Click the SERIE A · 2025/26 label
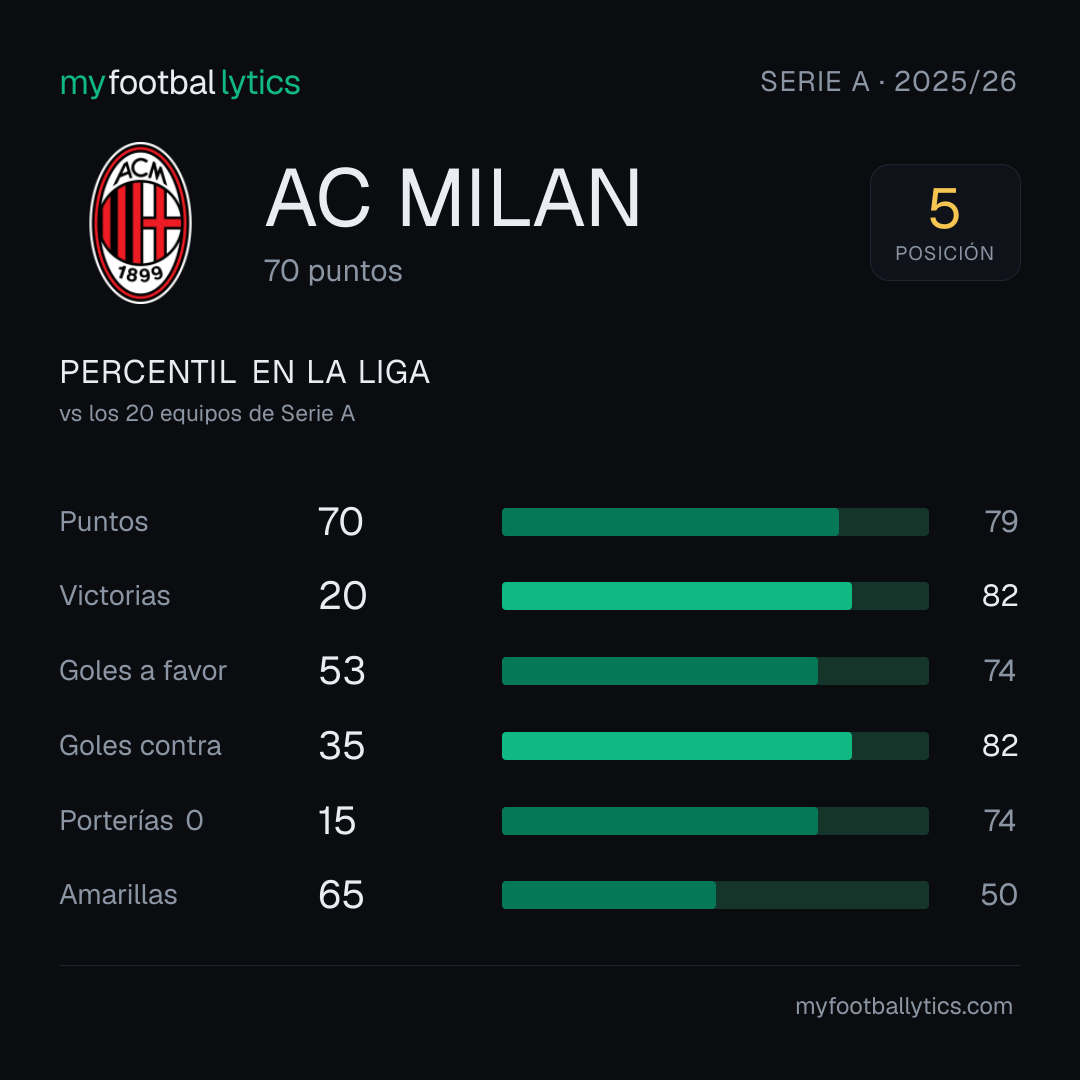 (888, 82)
